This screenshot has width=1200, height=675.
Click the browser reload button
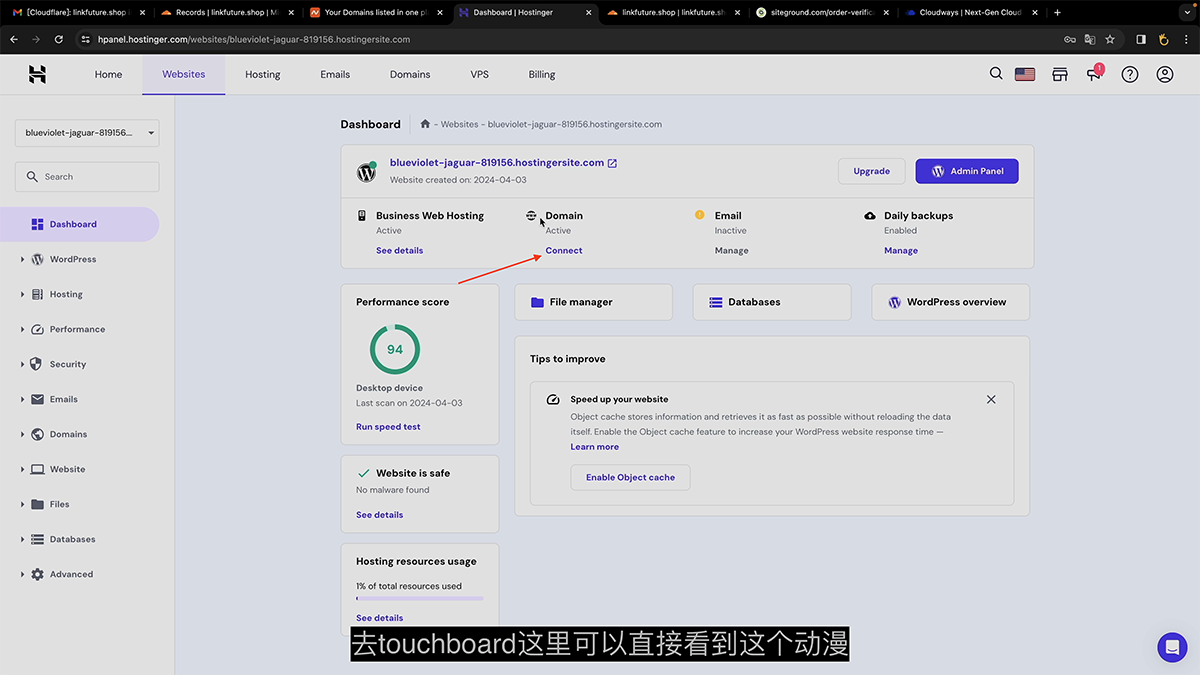tap(59, 39)
